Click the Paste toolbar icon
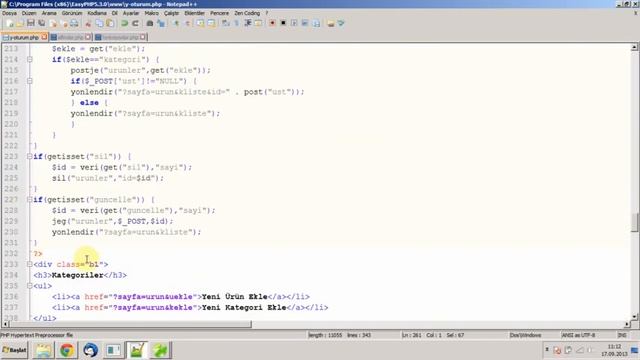 pyautogui.click(x=110, y=23)
